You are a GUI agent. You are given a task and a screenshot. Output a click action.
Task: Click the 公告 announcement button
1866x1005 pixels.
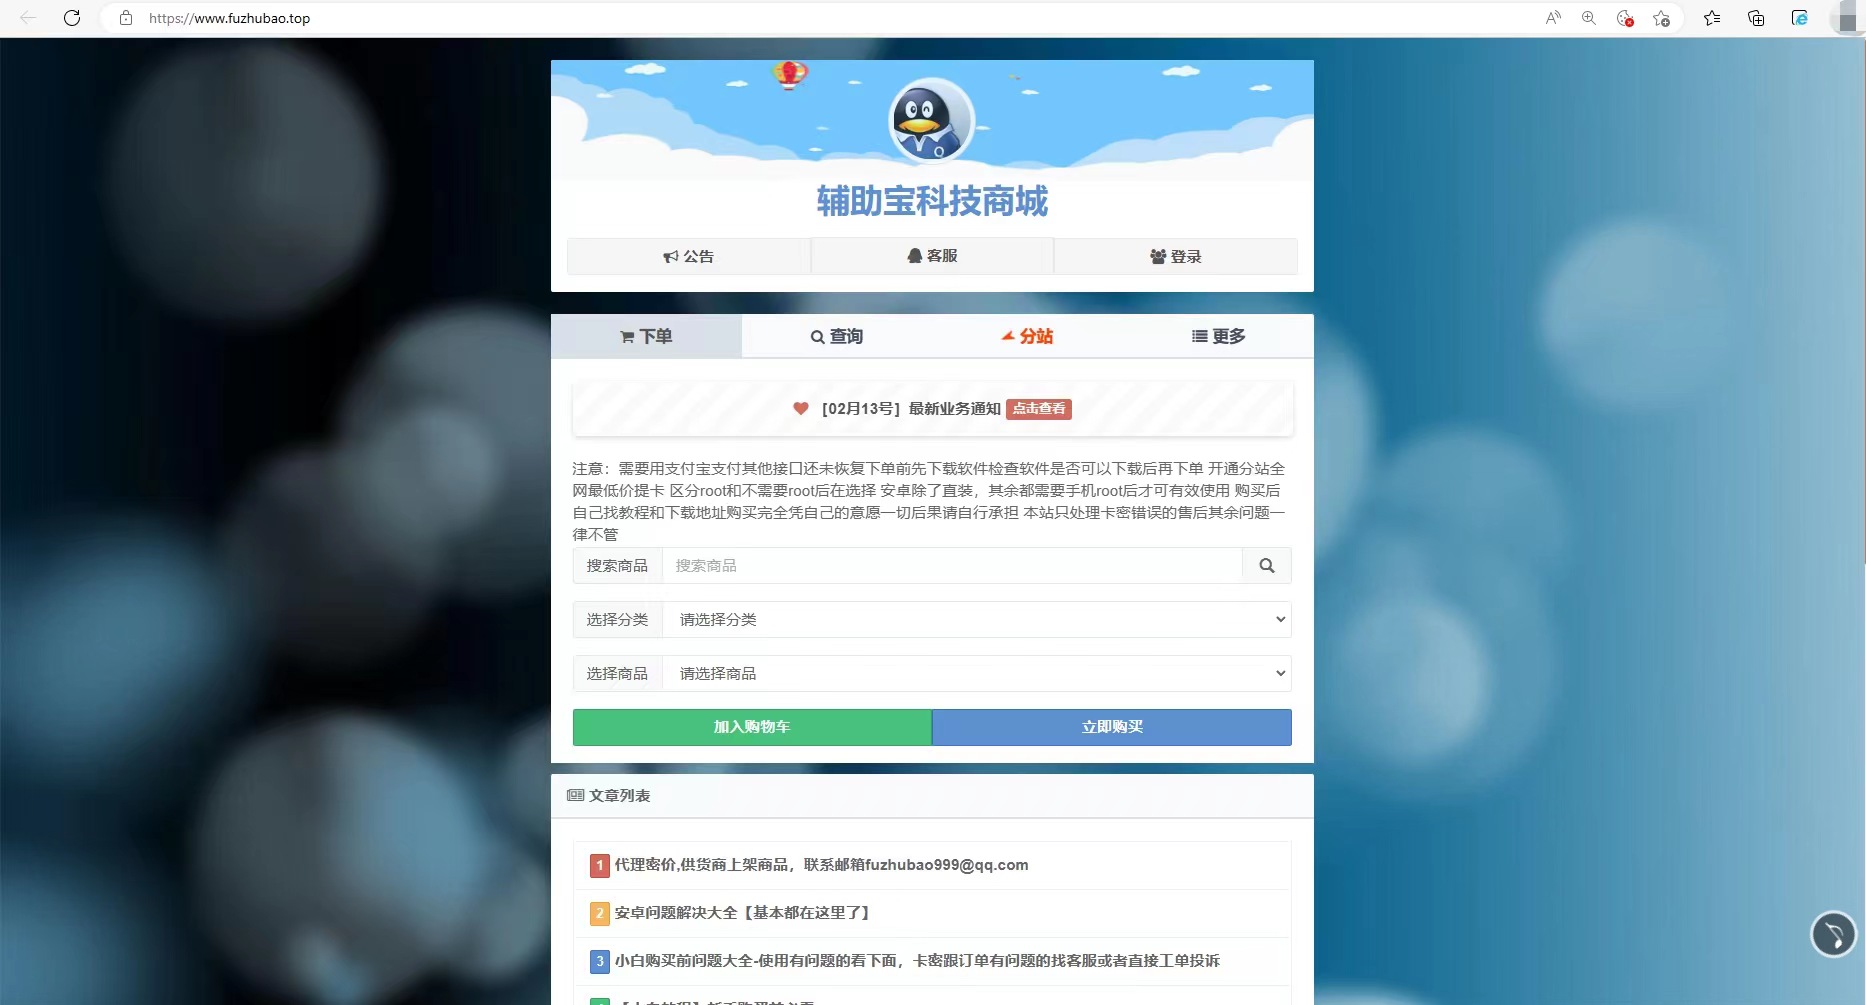tap(688, 257)
